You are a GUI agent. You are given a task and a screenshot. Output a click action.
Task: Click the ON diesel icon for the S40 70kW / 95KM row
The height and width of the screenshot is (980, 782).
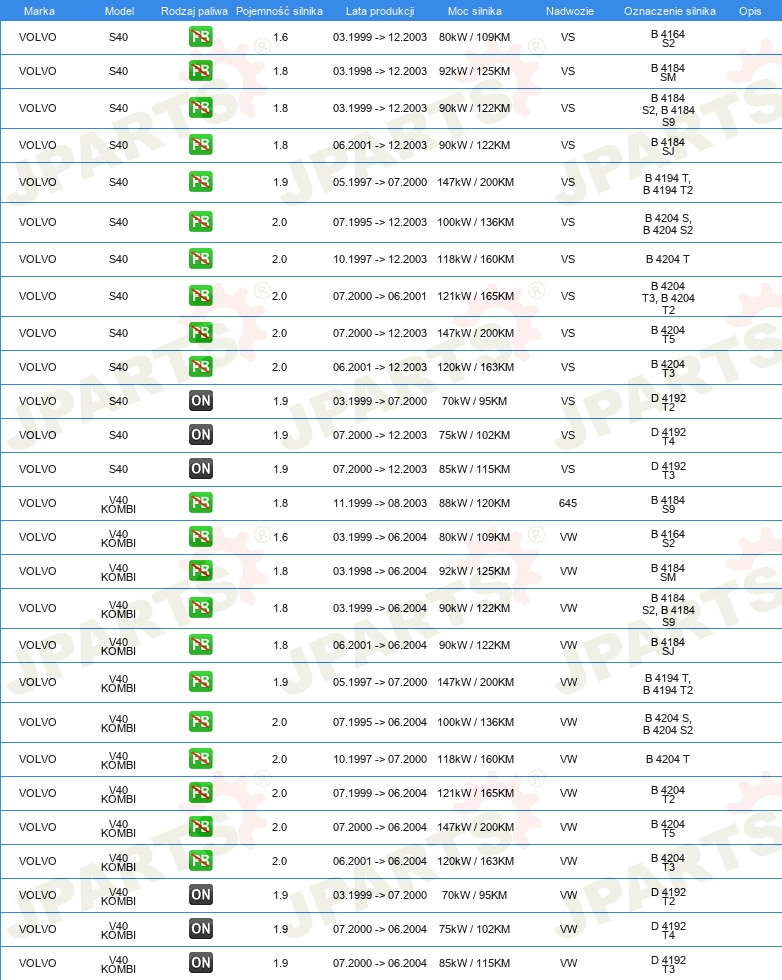pos(201,401)
